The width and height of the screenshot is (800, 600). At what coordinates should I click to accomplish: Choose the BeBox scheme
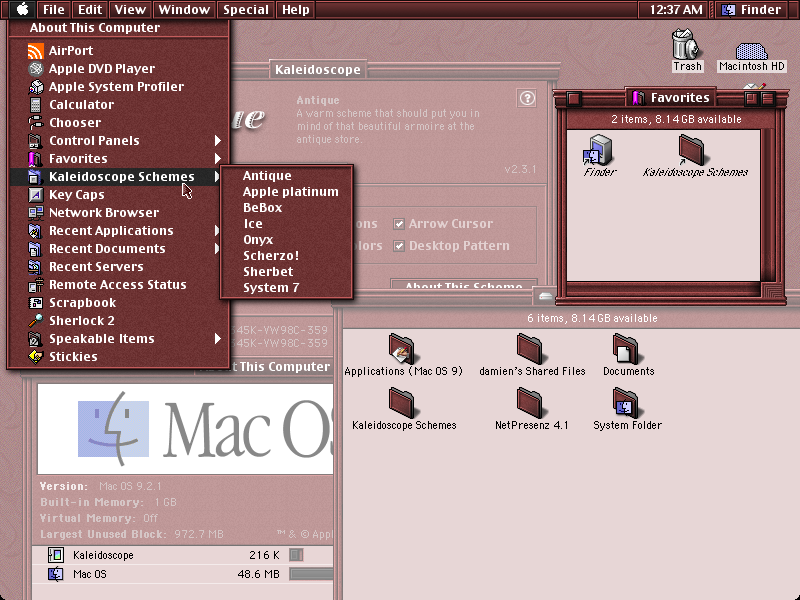(x=286, y=208)
